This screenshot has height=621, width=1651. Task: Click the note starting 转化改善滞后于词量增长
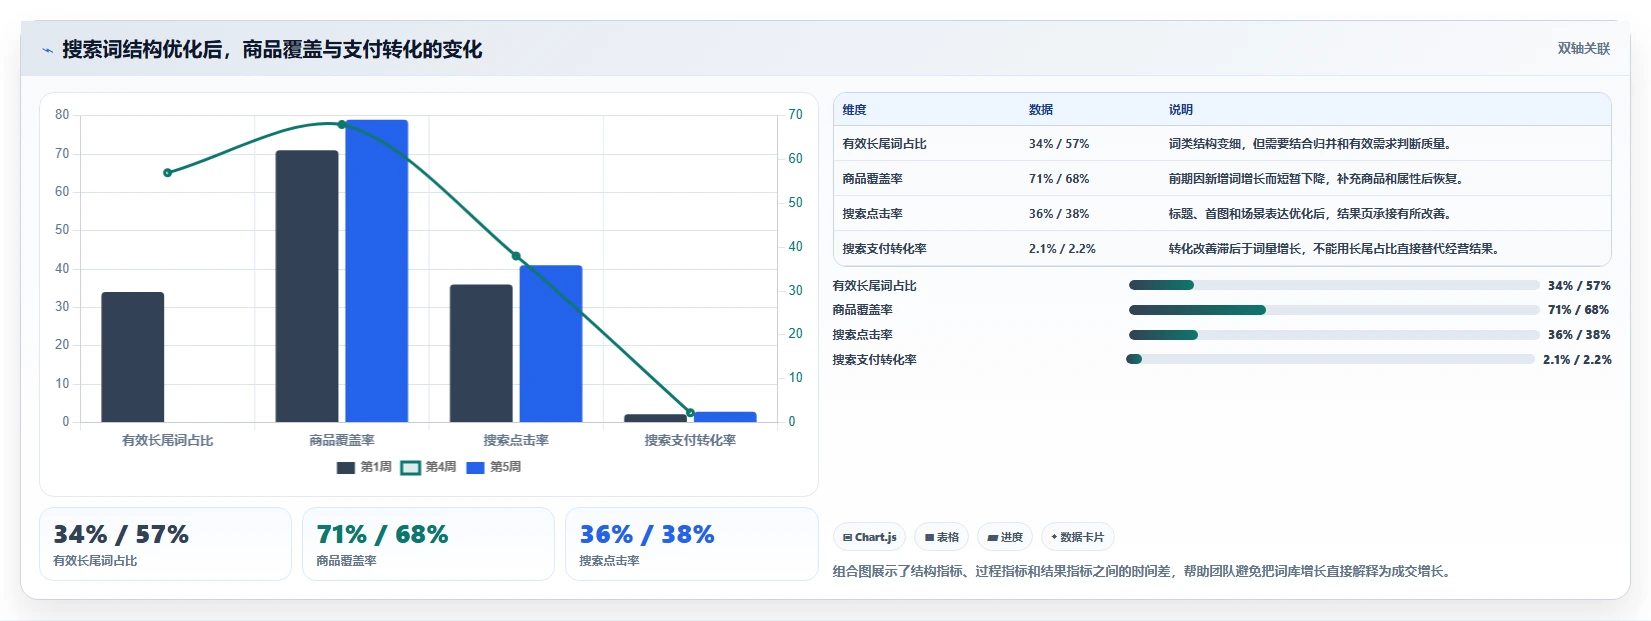(x=1334, y=249)
